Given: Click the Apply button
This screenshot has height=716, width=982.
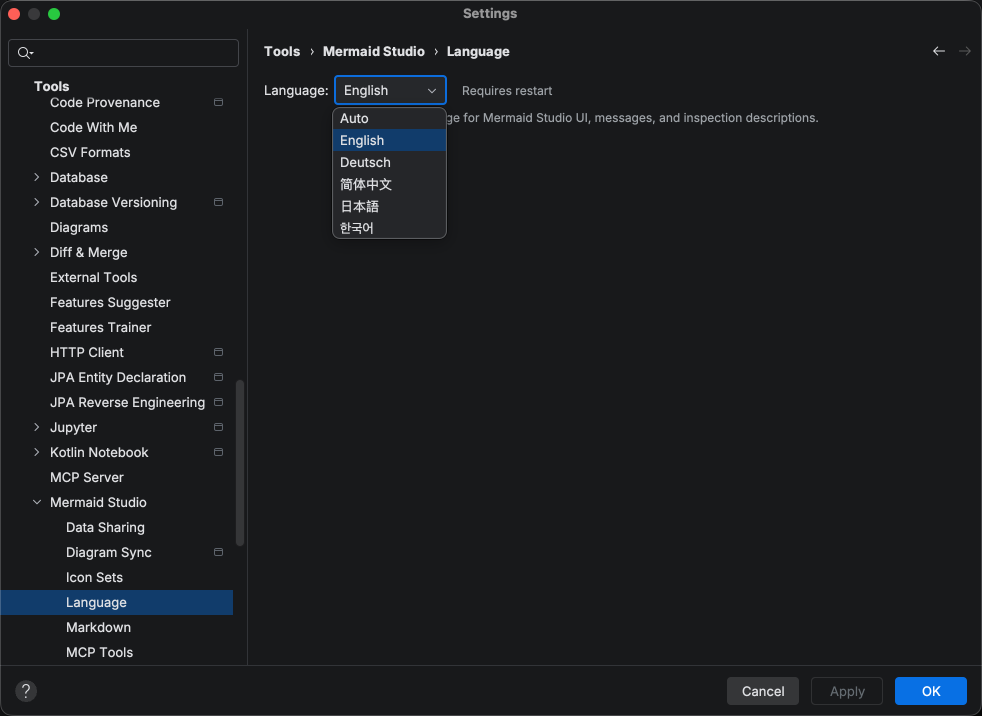Looking at the screenshot, I should click(x=846, y=691).
